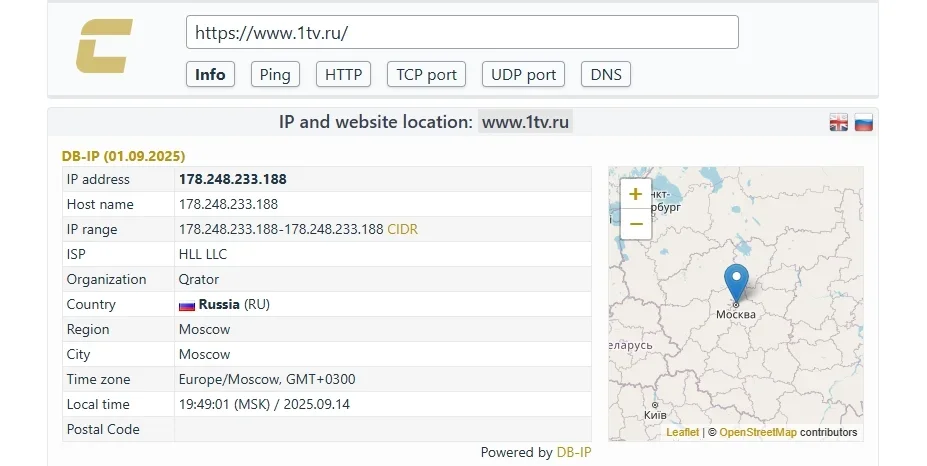
Task: Click the ISP value HLL LLC
Action: click(x=203, y=254)
